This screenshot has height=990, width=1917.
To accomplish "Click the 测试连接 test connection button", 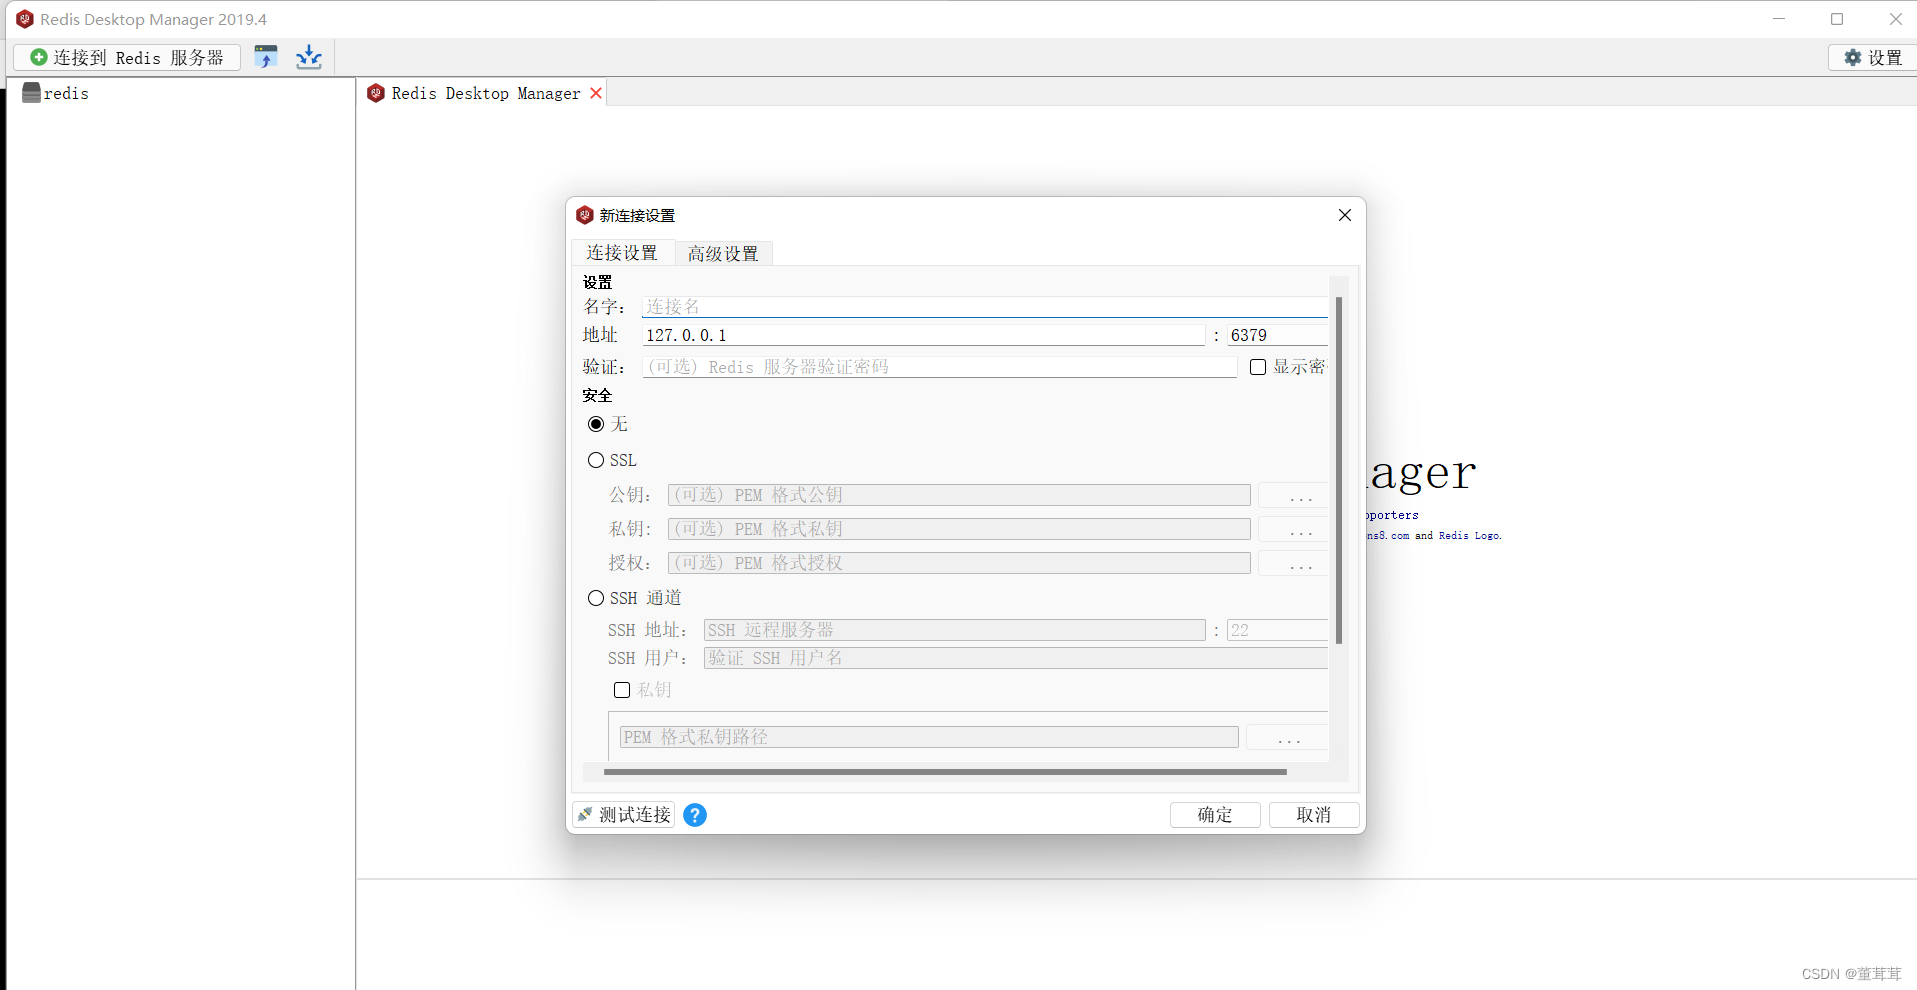I will pyautogui.click(x=624, y=815).
